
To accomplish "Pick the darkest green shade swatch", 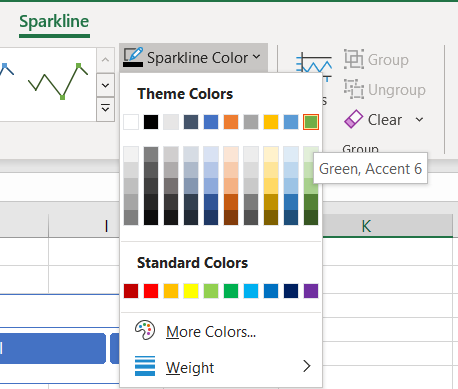I will (x=311, y=217).
